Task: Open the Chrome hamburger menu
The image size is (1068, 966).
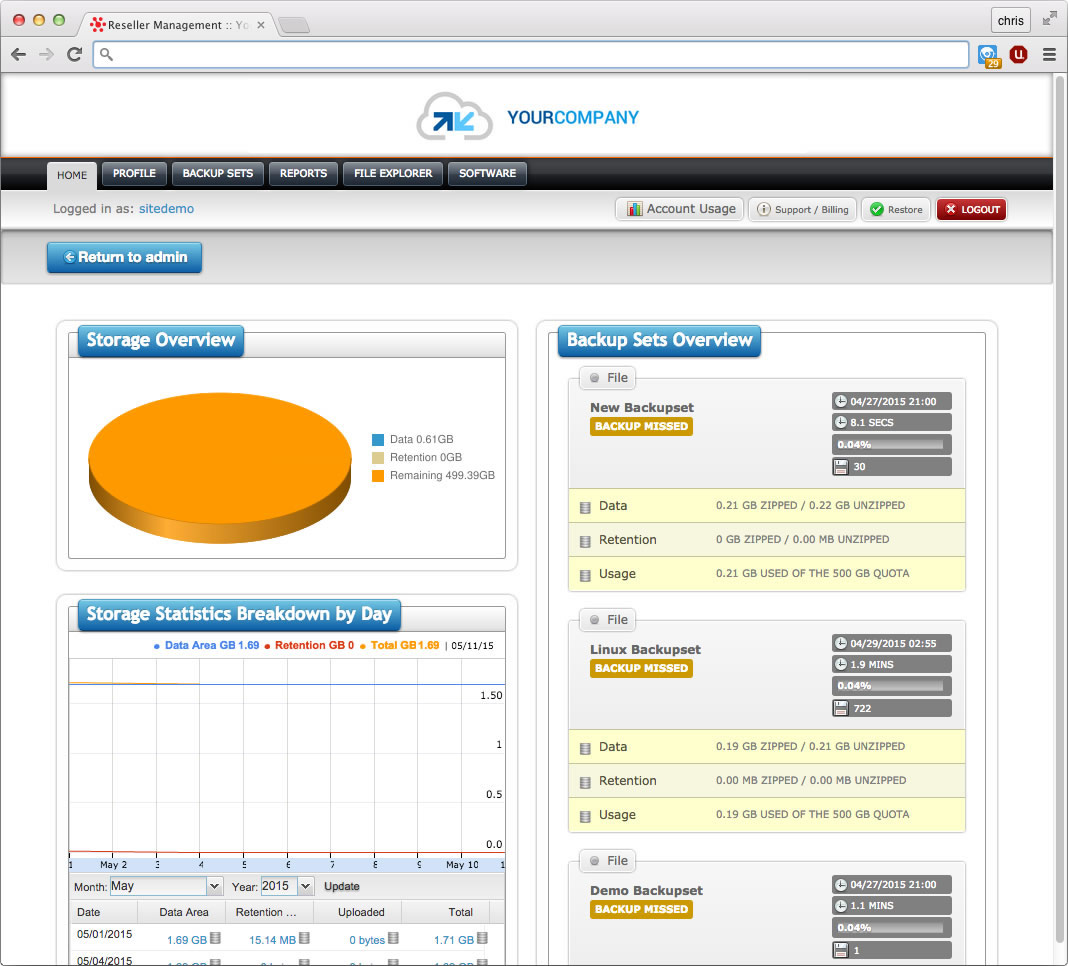Action: [1049, 54]
